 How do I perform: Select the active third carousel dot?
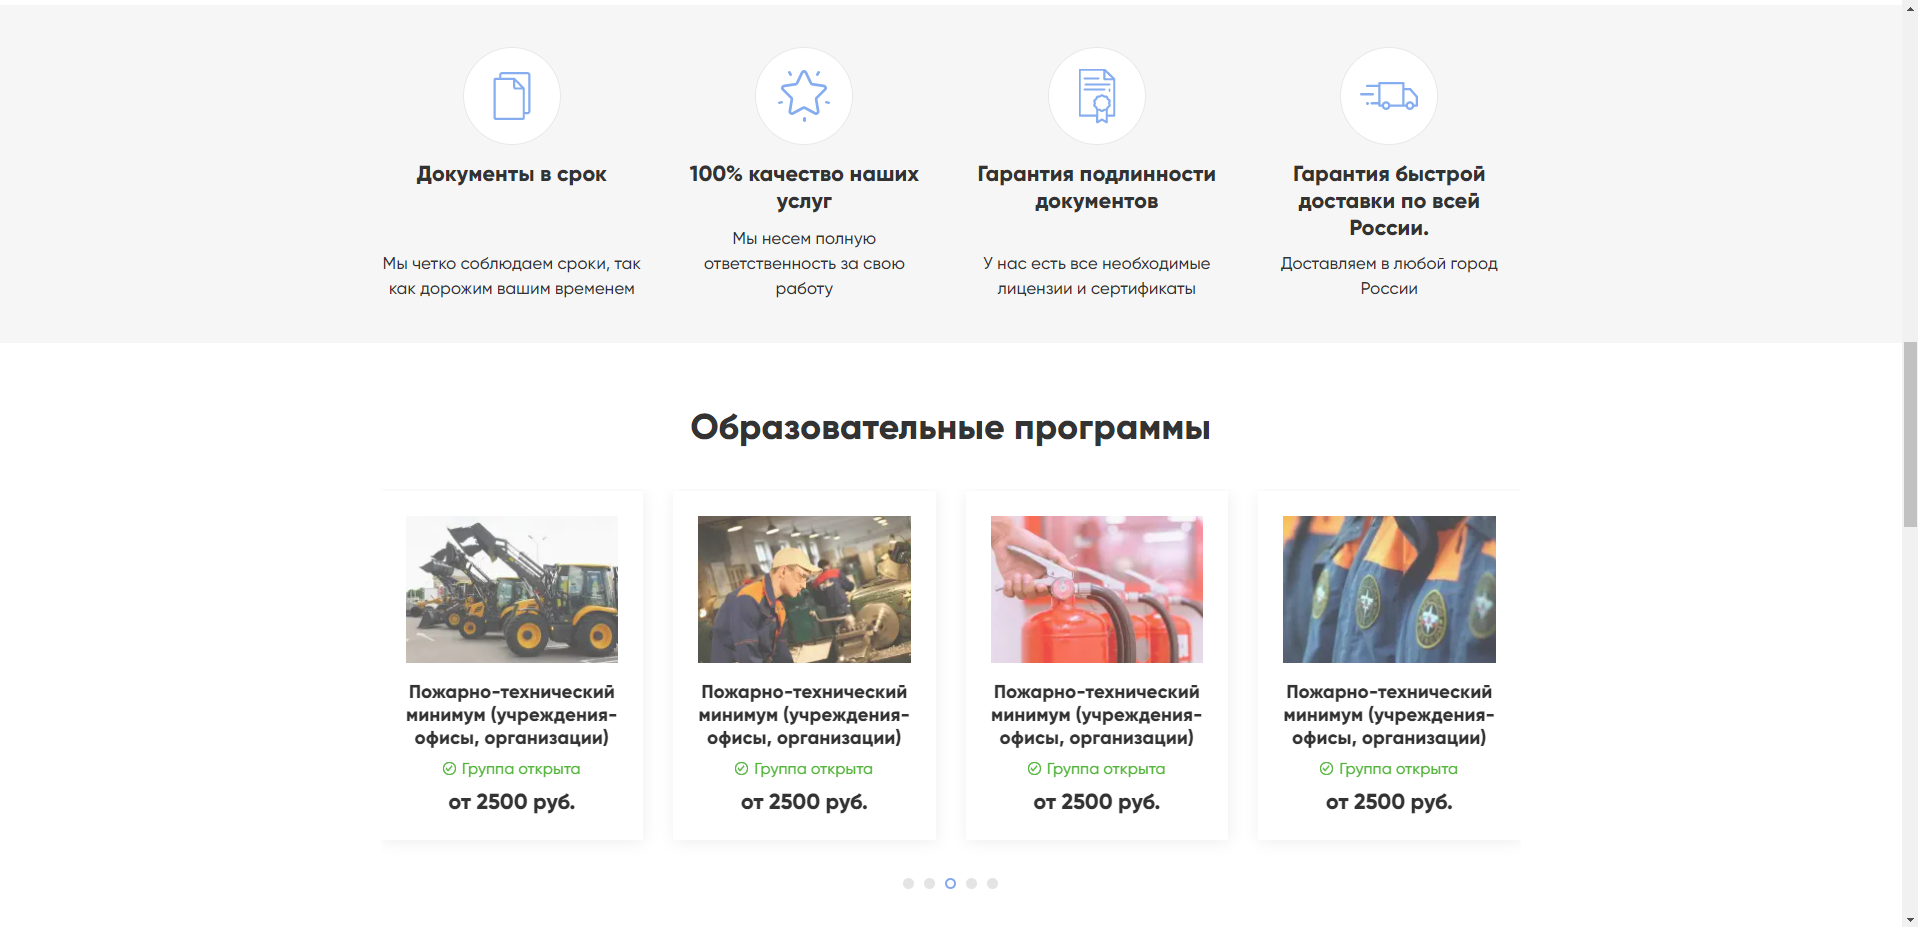(950, 883)
